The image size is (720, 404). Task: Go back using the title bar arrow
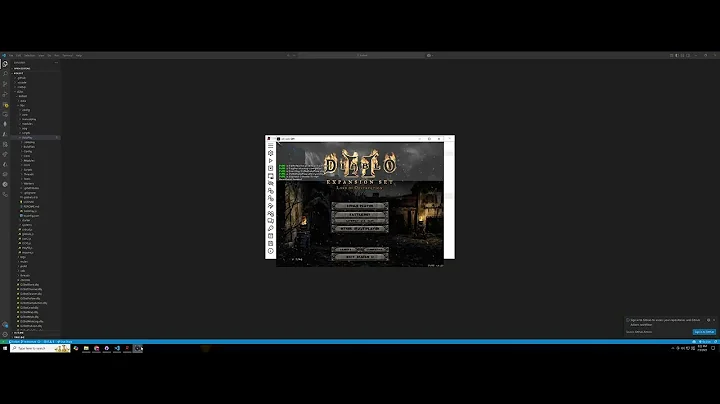288,56
